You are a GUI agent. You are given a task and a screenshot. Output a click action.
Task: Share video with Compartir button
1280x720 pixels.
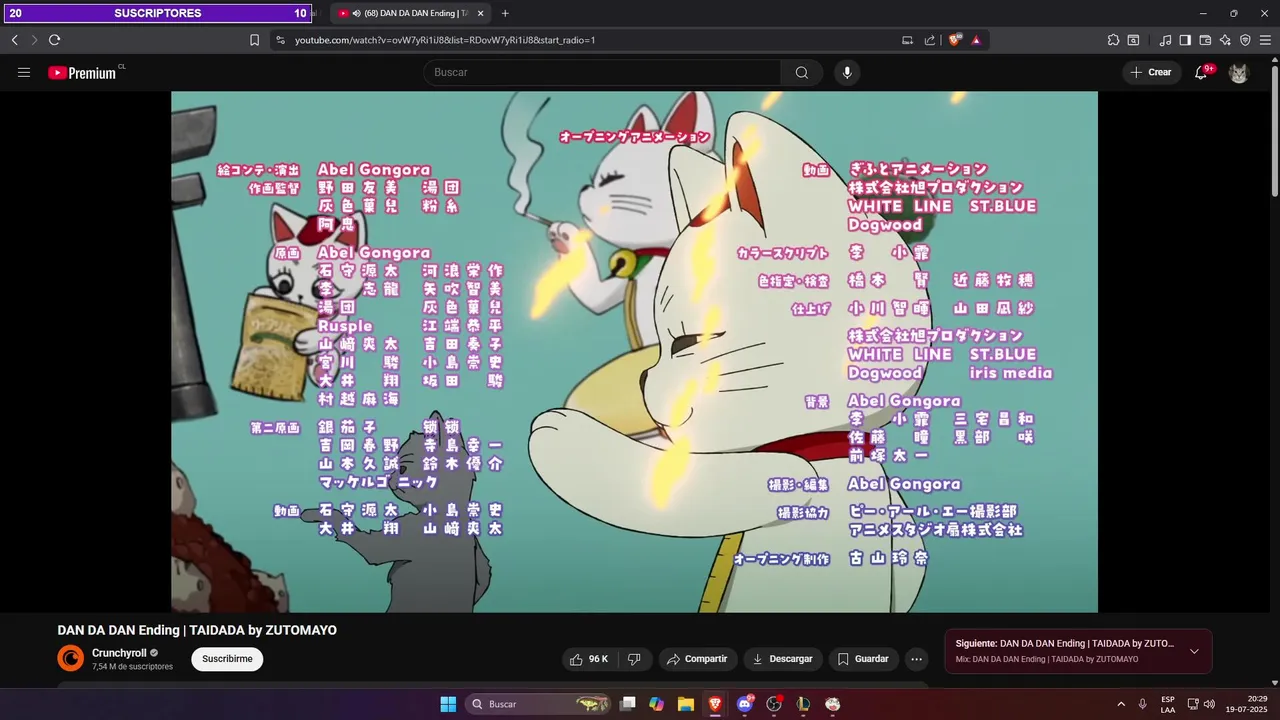point(697,659)
